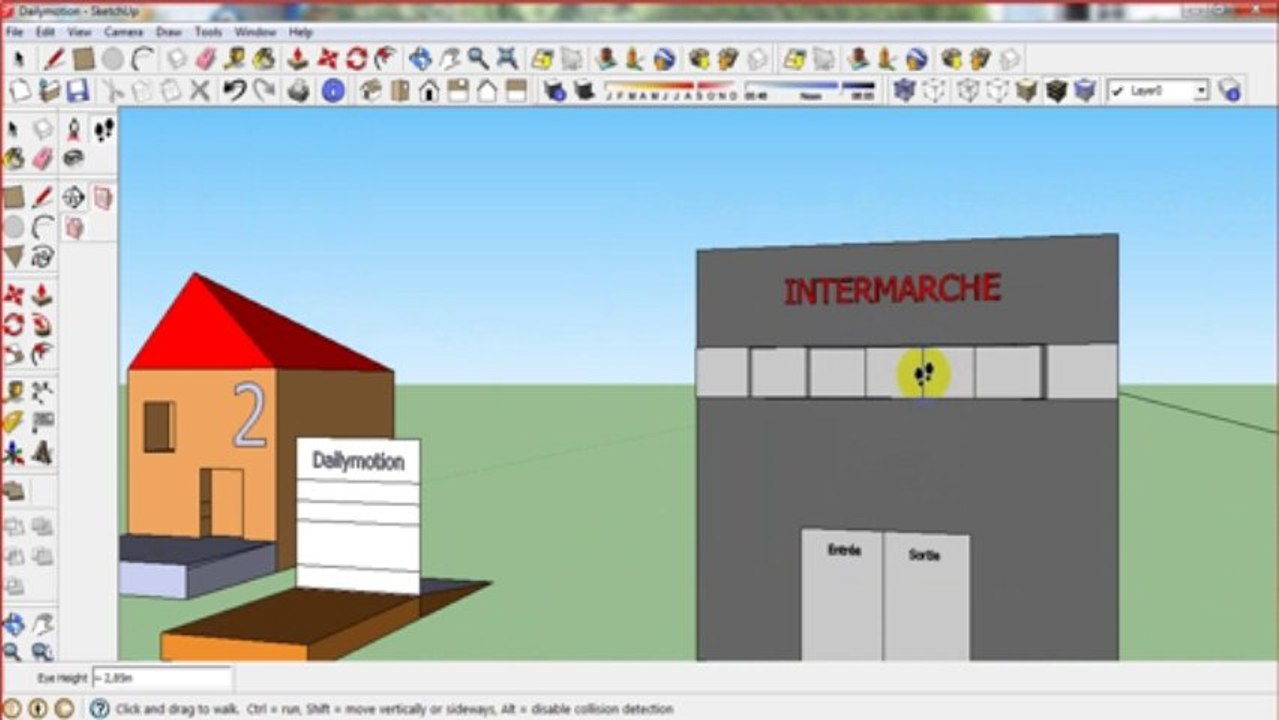Screen dimensions: 1279x720
Task: Click the Cut scissors icon
Action: 111,91
